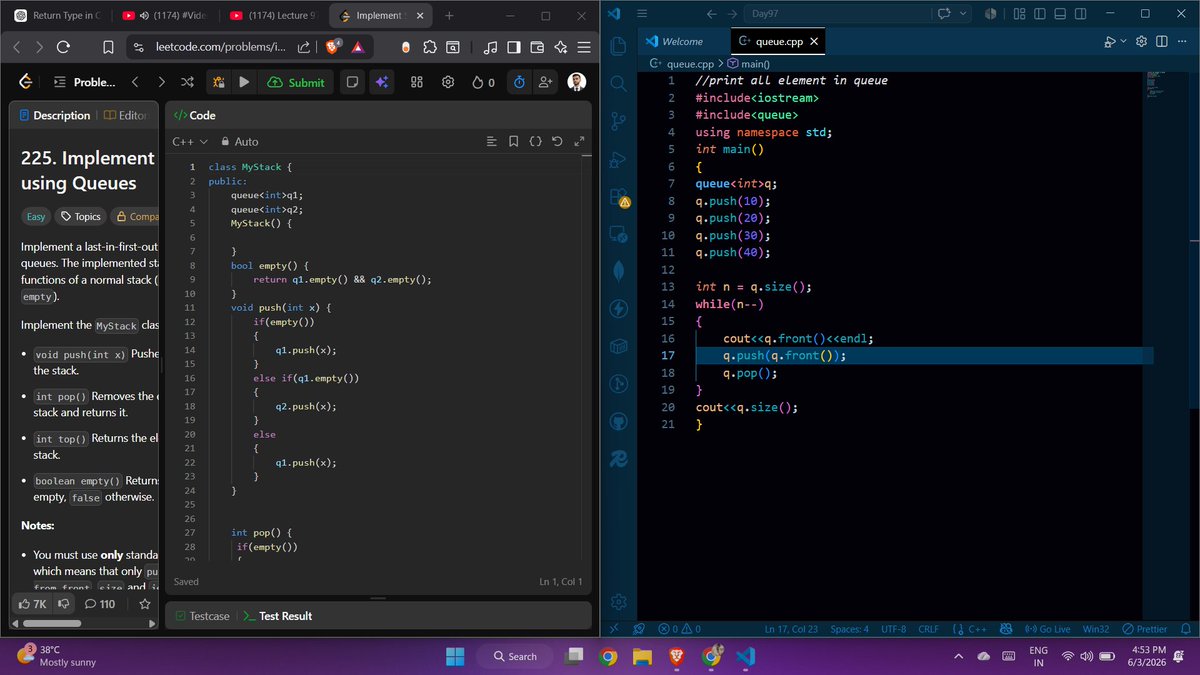Select CRLF end-of-line sequence in status bar

click(928, 629)
